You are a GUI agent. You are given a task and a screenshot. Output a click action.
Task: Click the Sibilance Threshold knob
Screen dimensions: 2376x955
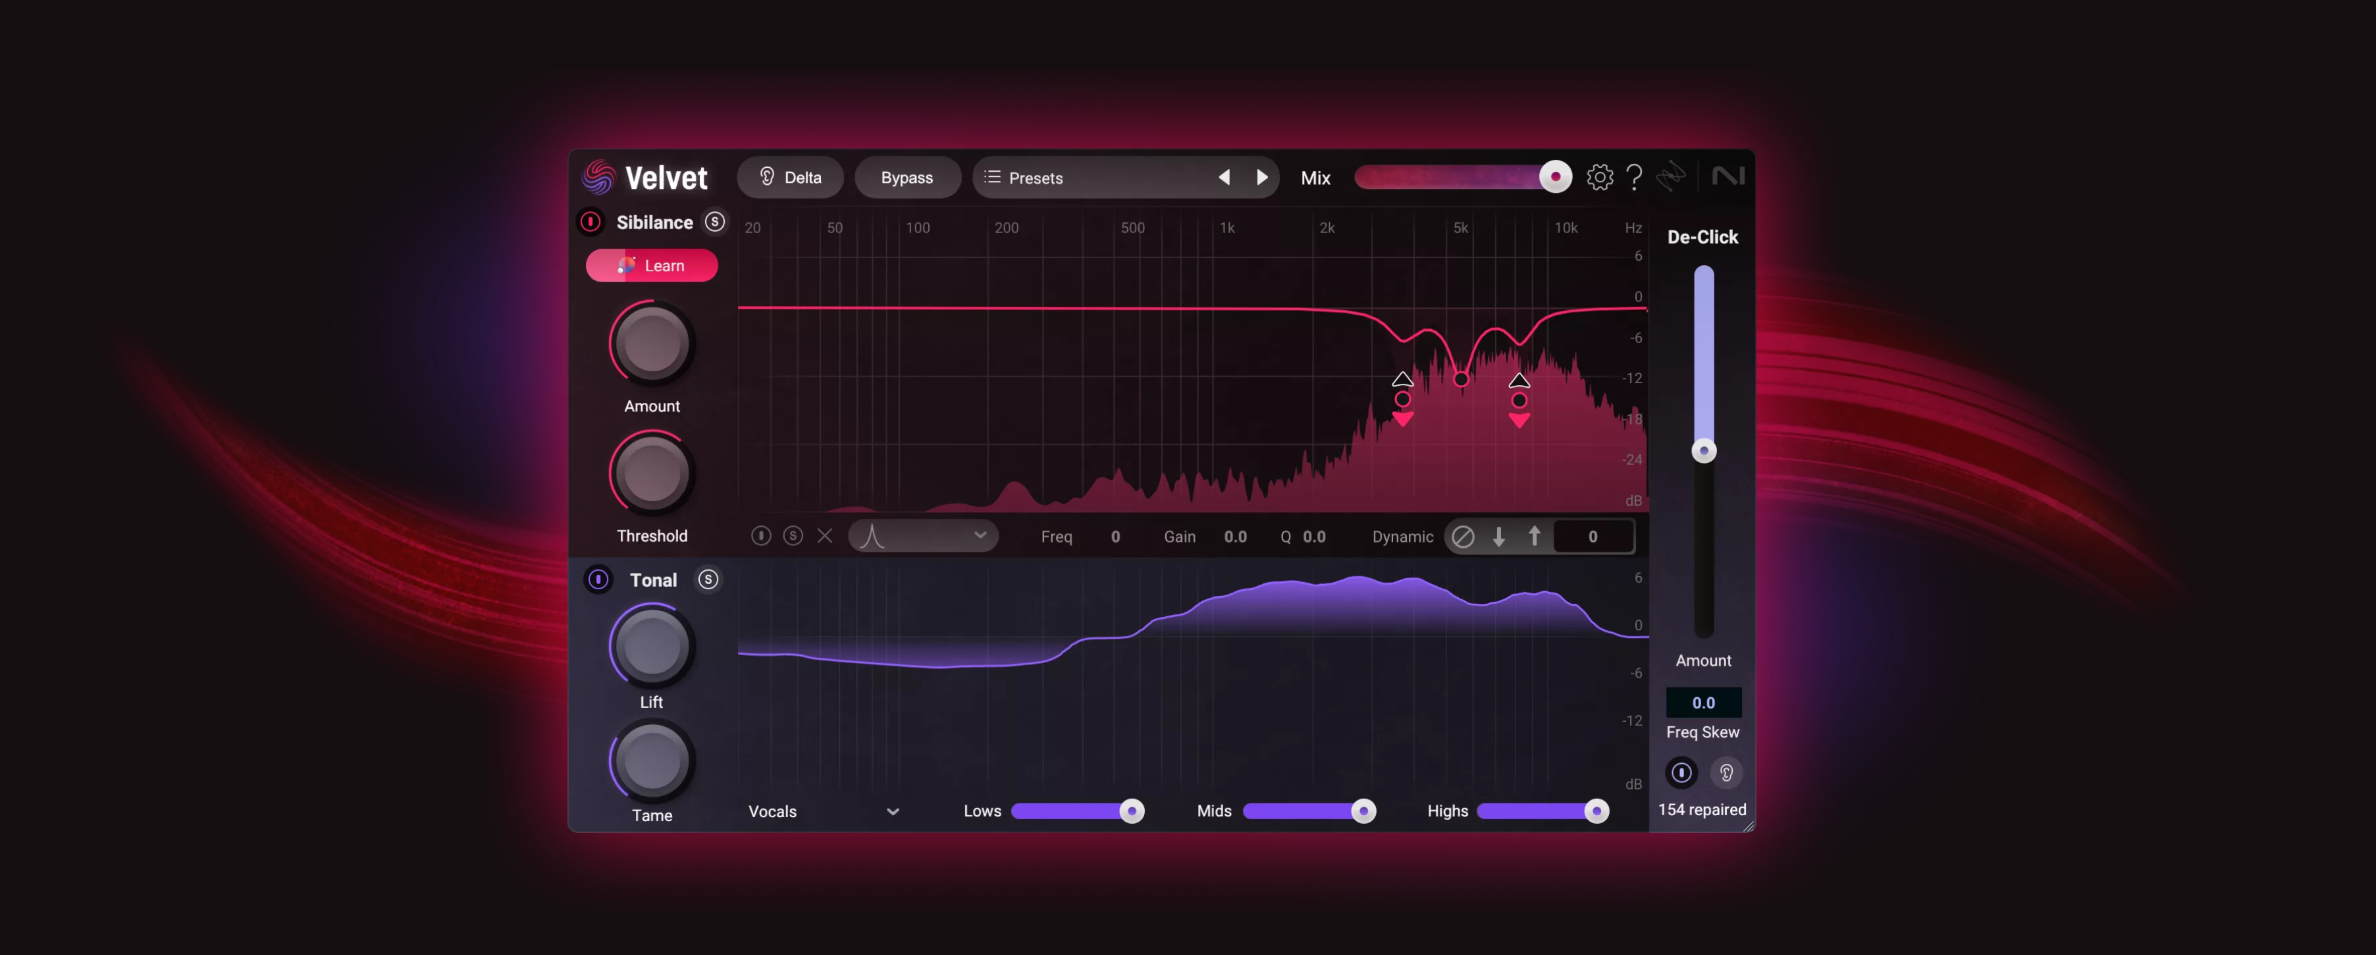pos(651,472)
